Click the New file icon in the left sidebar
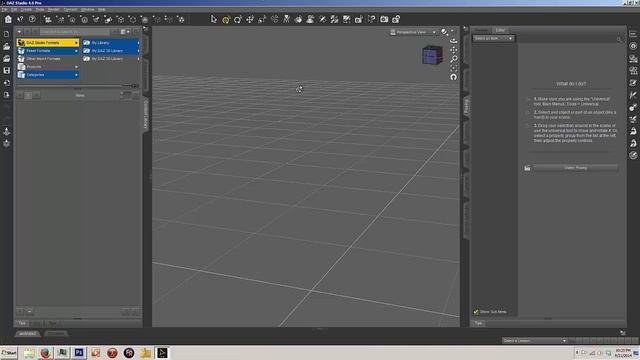 click(x=7, y=34)
